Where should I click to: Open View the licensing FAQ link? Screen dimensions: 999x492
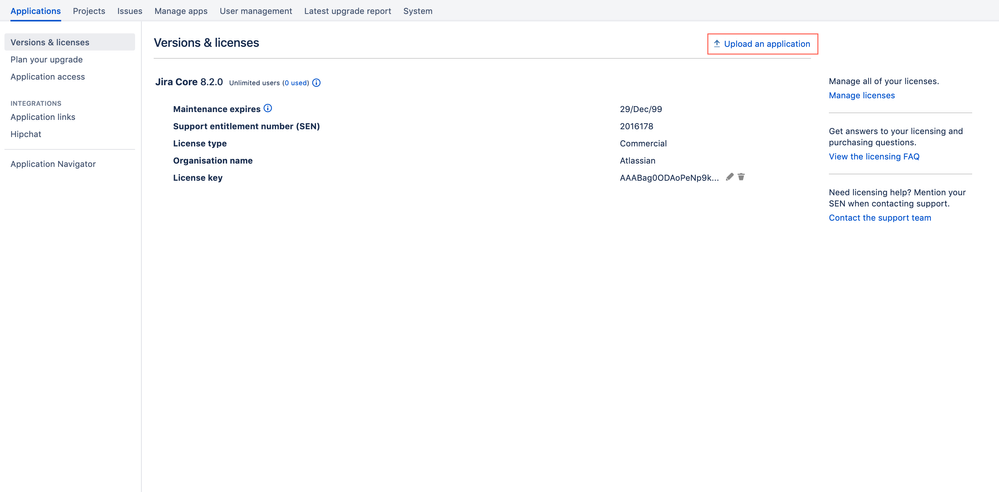874,156
